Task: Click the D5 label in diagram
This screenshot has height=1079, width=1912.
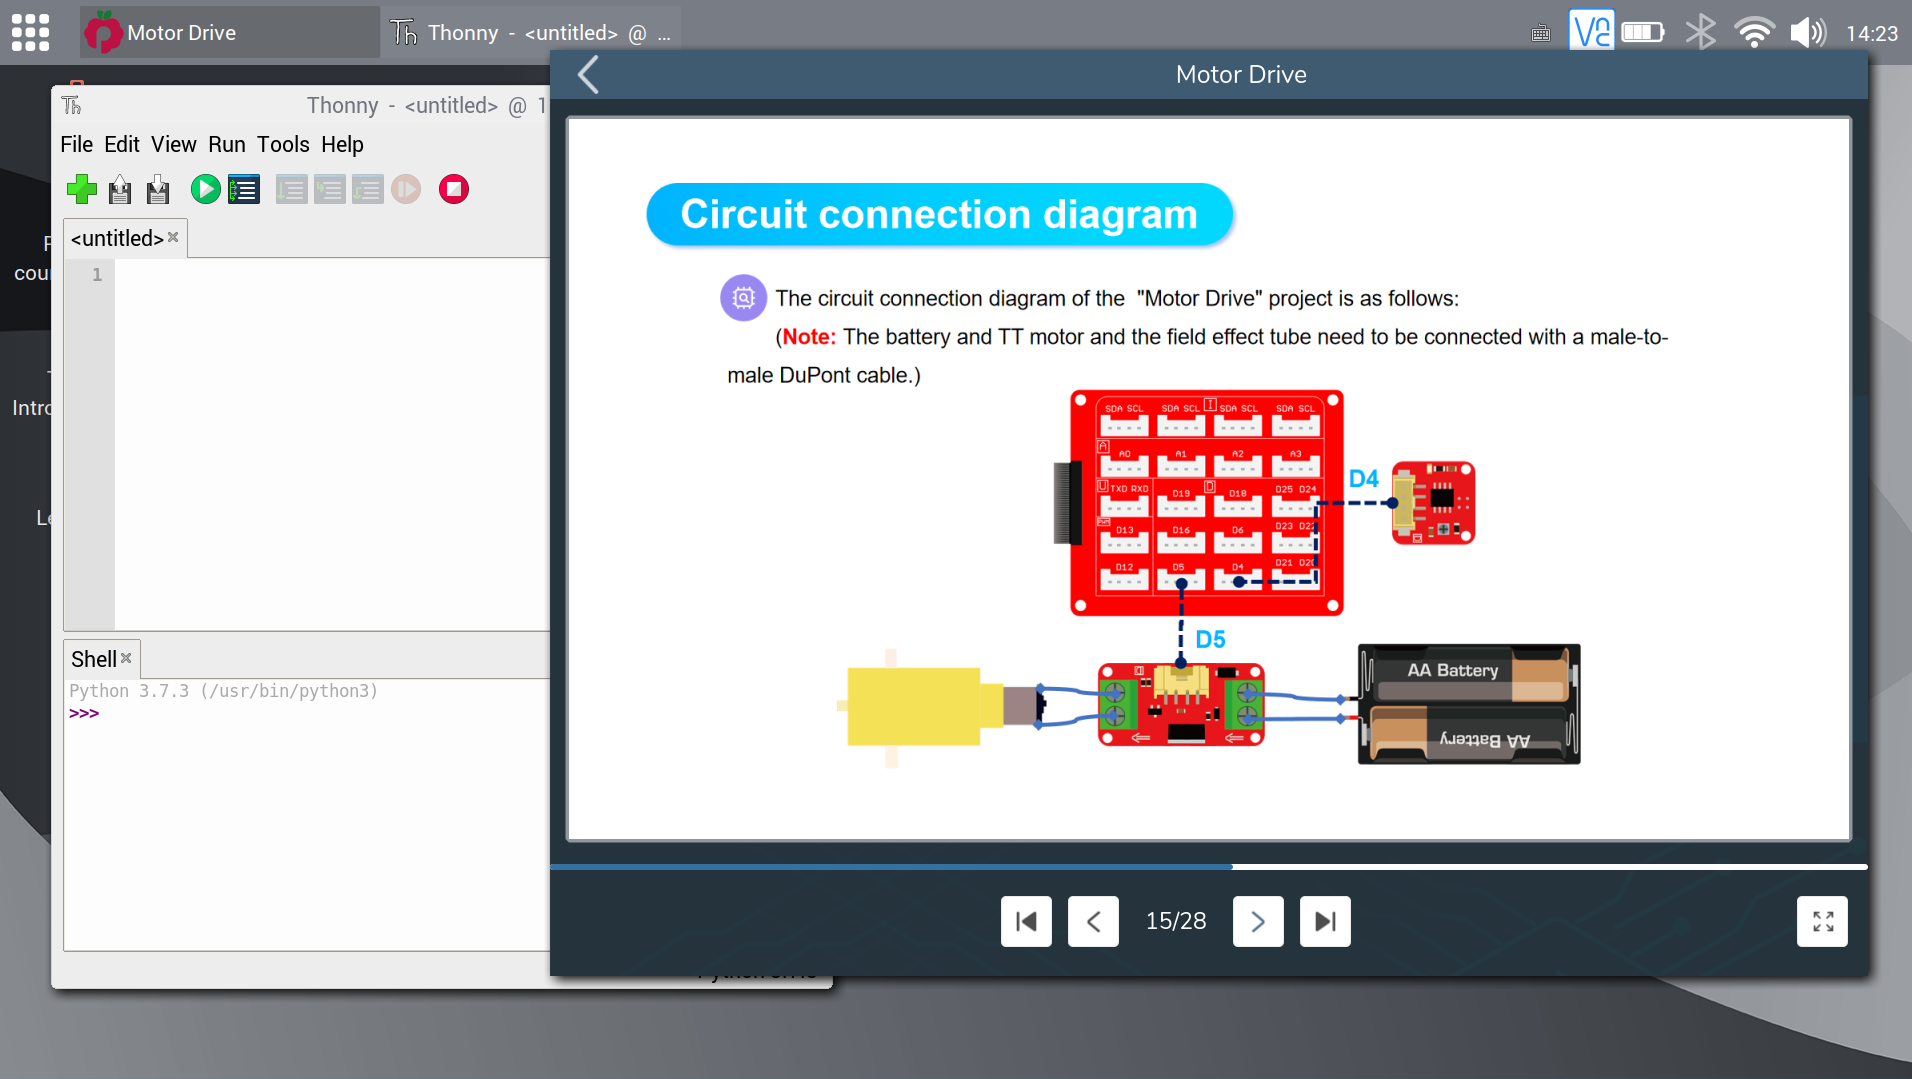Action: 1210,640
